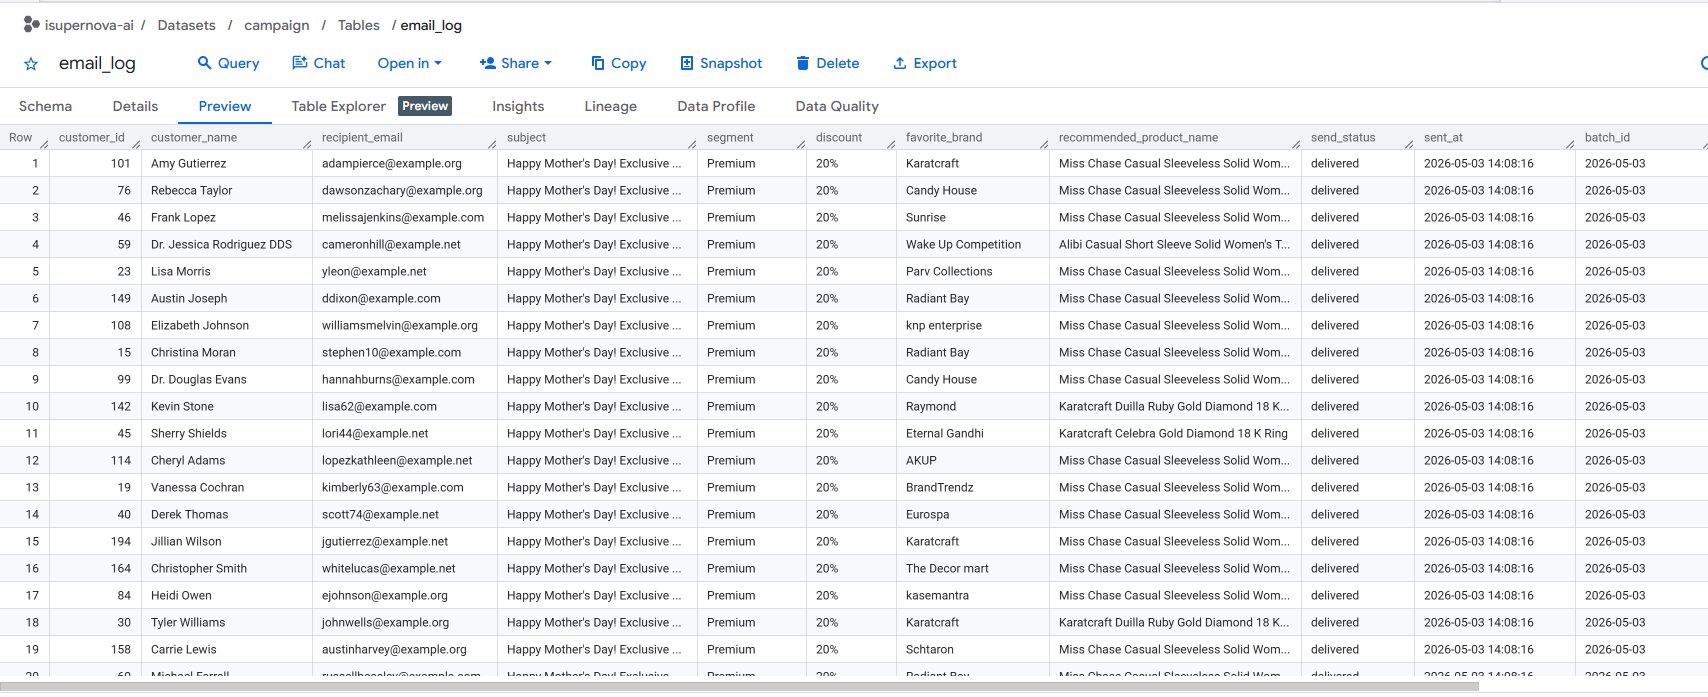Viewport: 1708px width, 697px height.
Task: Click the subject column resize handle
Action: [x=692, y=144]
